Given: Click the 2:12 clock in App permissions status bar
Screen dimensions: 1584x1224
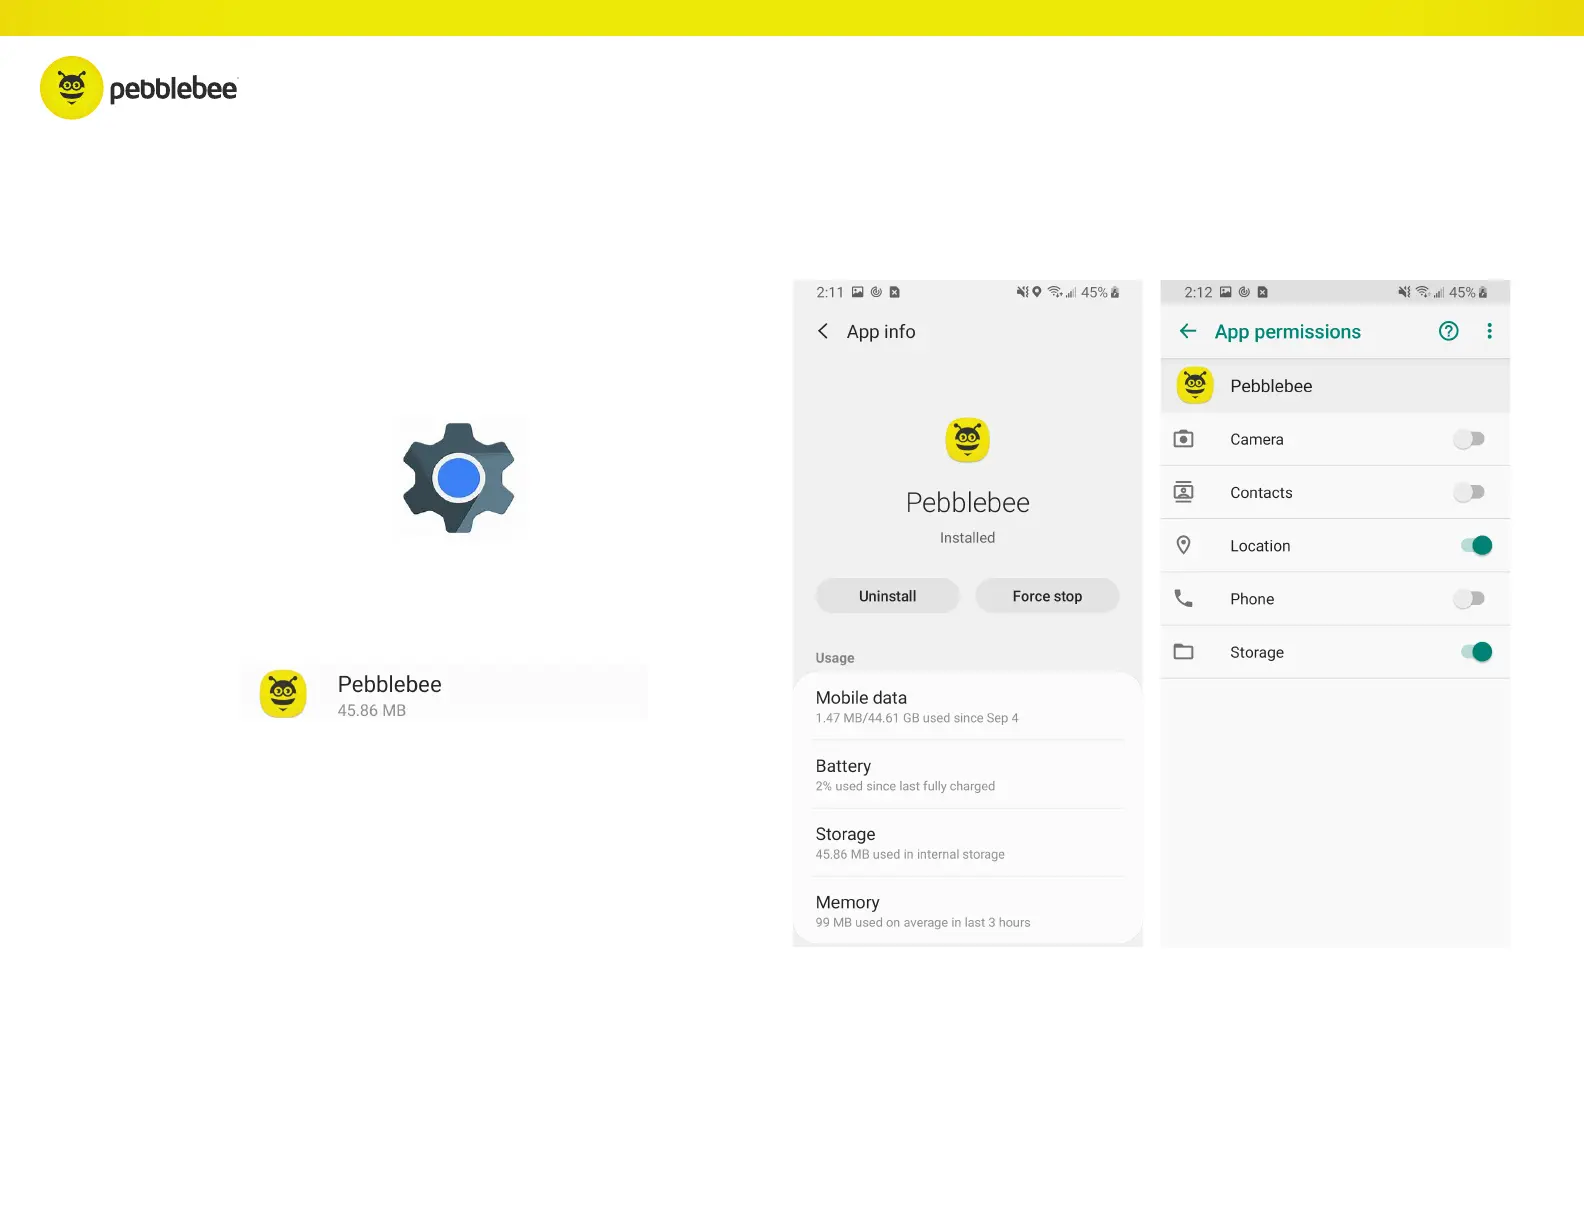Looking at the screenshot, I should click(x=1198, y=292).
